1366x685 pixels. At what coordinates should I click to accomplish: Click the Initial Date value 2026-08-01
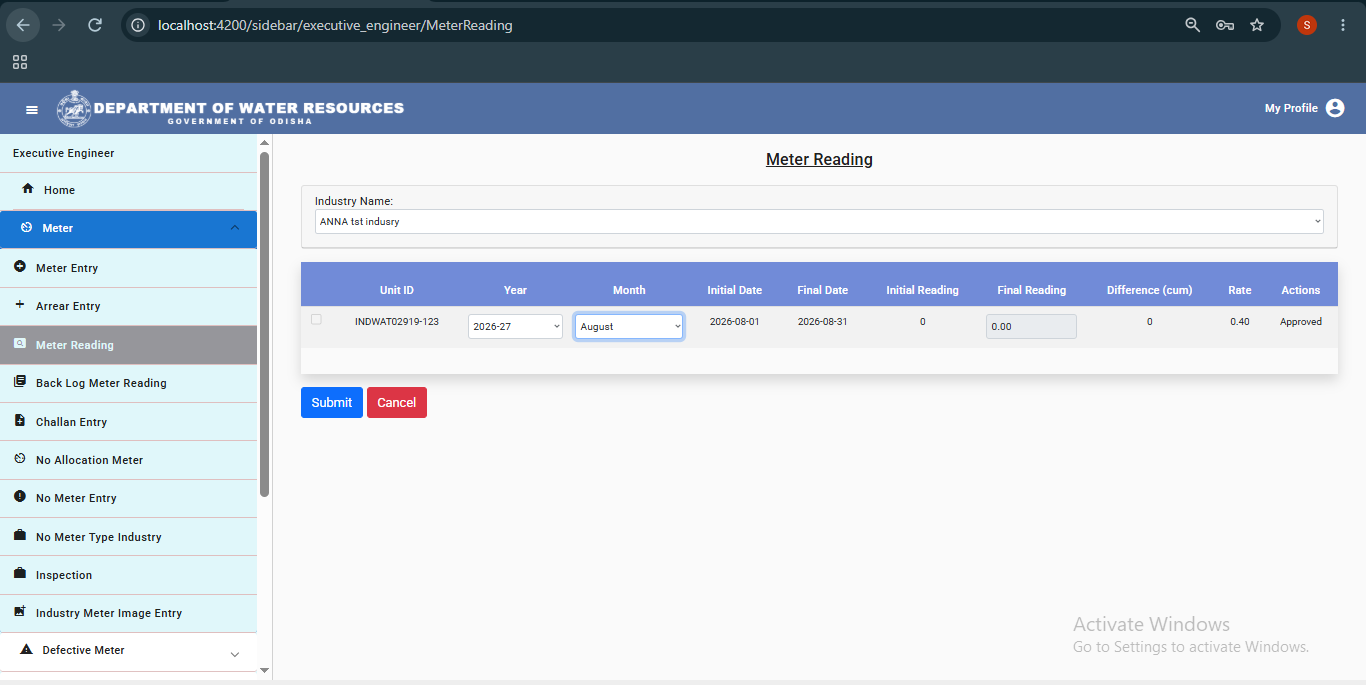(x=735, y=322)
